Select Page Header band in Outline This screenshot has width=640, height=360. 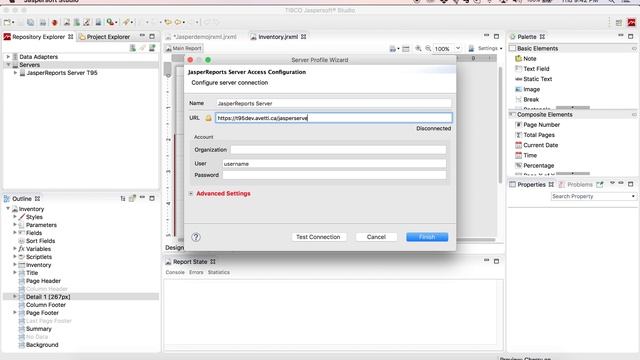coord(43,281)
